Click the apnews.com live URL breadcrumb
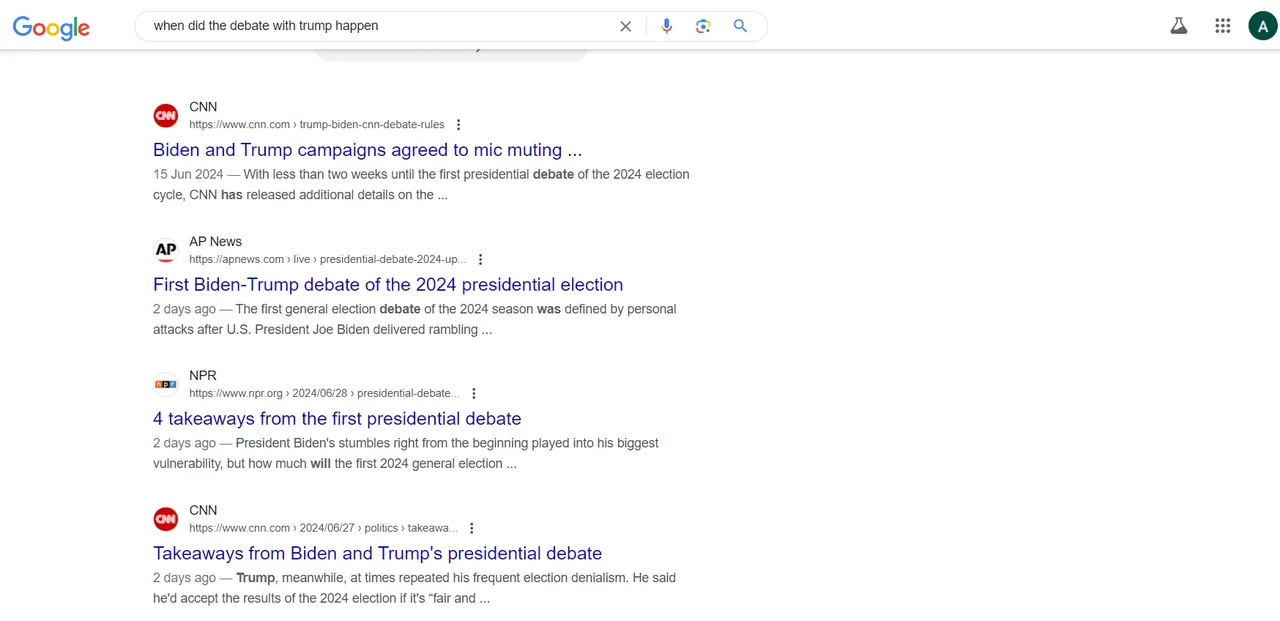The height and width of the screenshot is (621, 1280). click(x=328, y=259)
